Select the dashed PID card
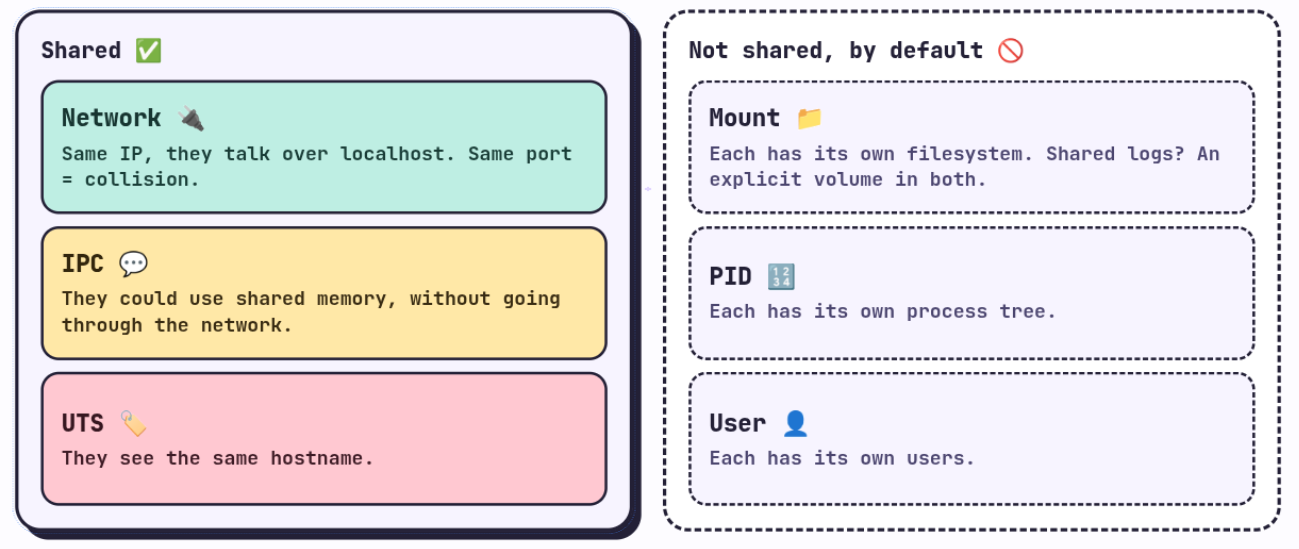1299x549 pixels. click(972, 293)
